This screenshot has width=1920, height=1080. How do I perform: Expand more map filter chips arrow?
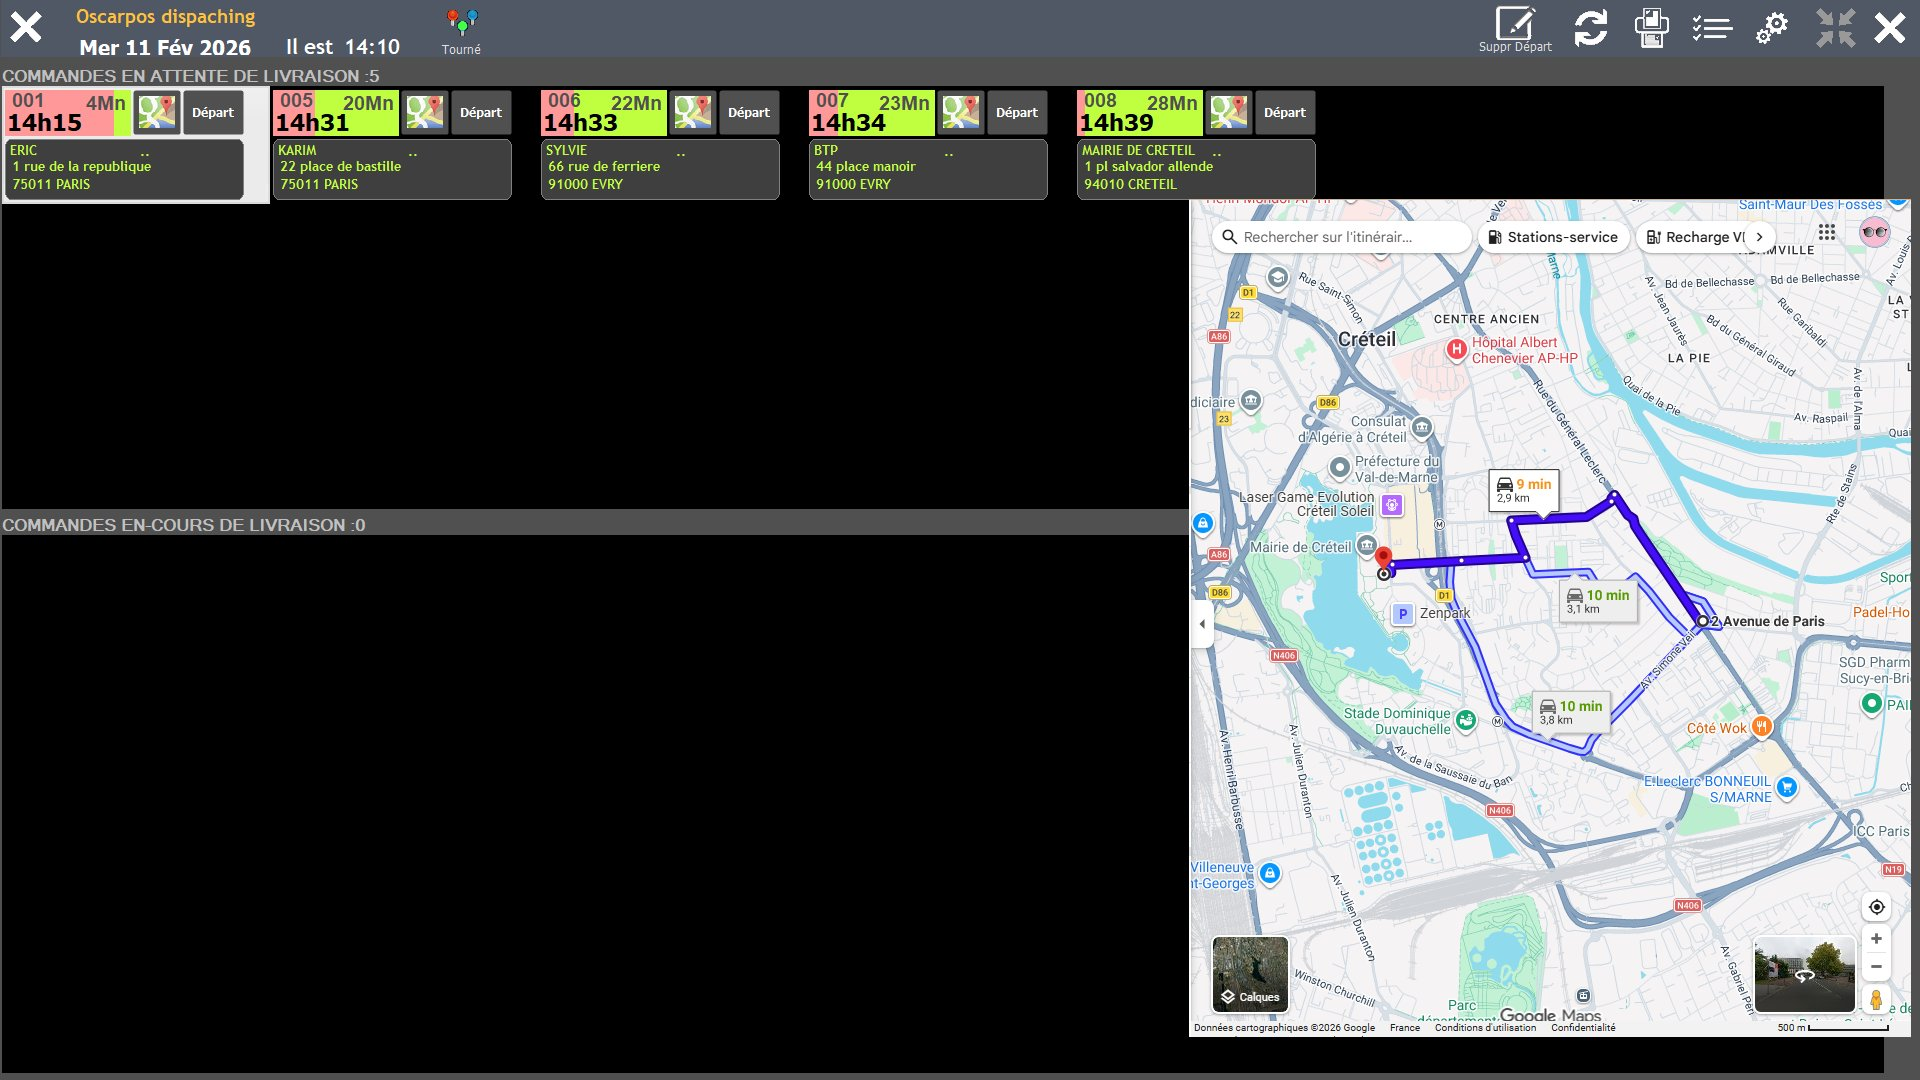point(1759,237)
